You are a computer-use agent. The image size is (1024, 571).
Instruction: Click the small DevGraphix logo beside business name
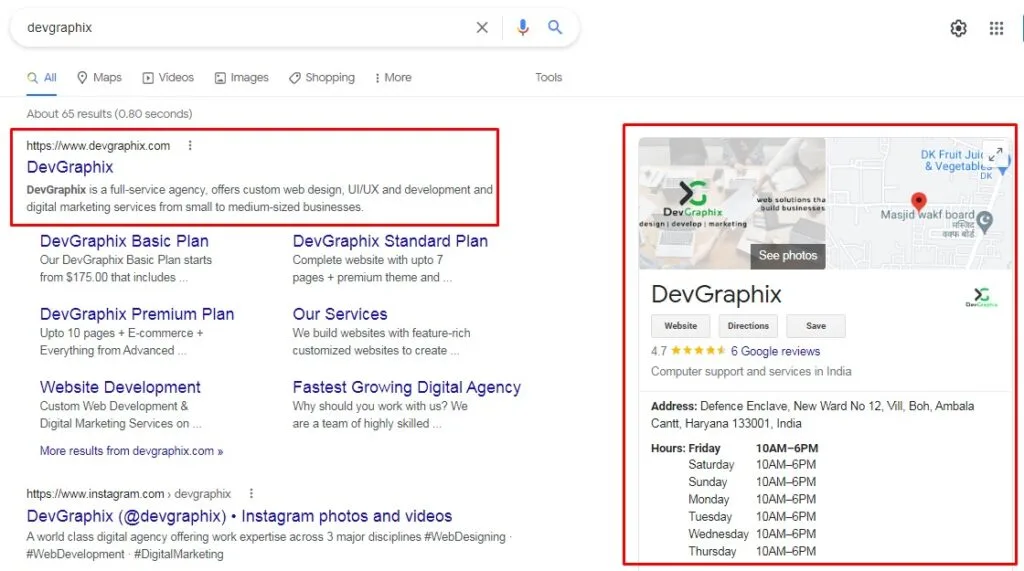click(982, 297)
